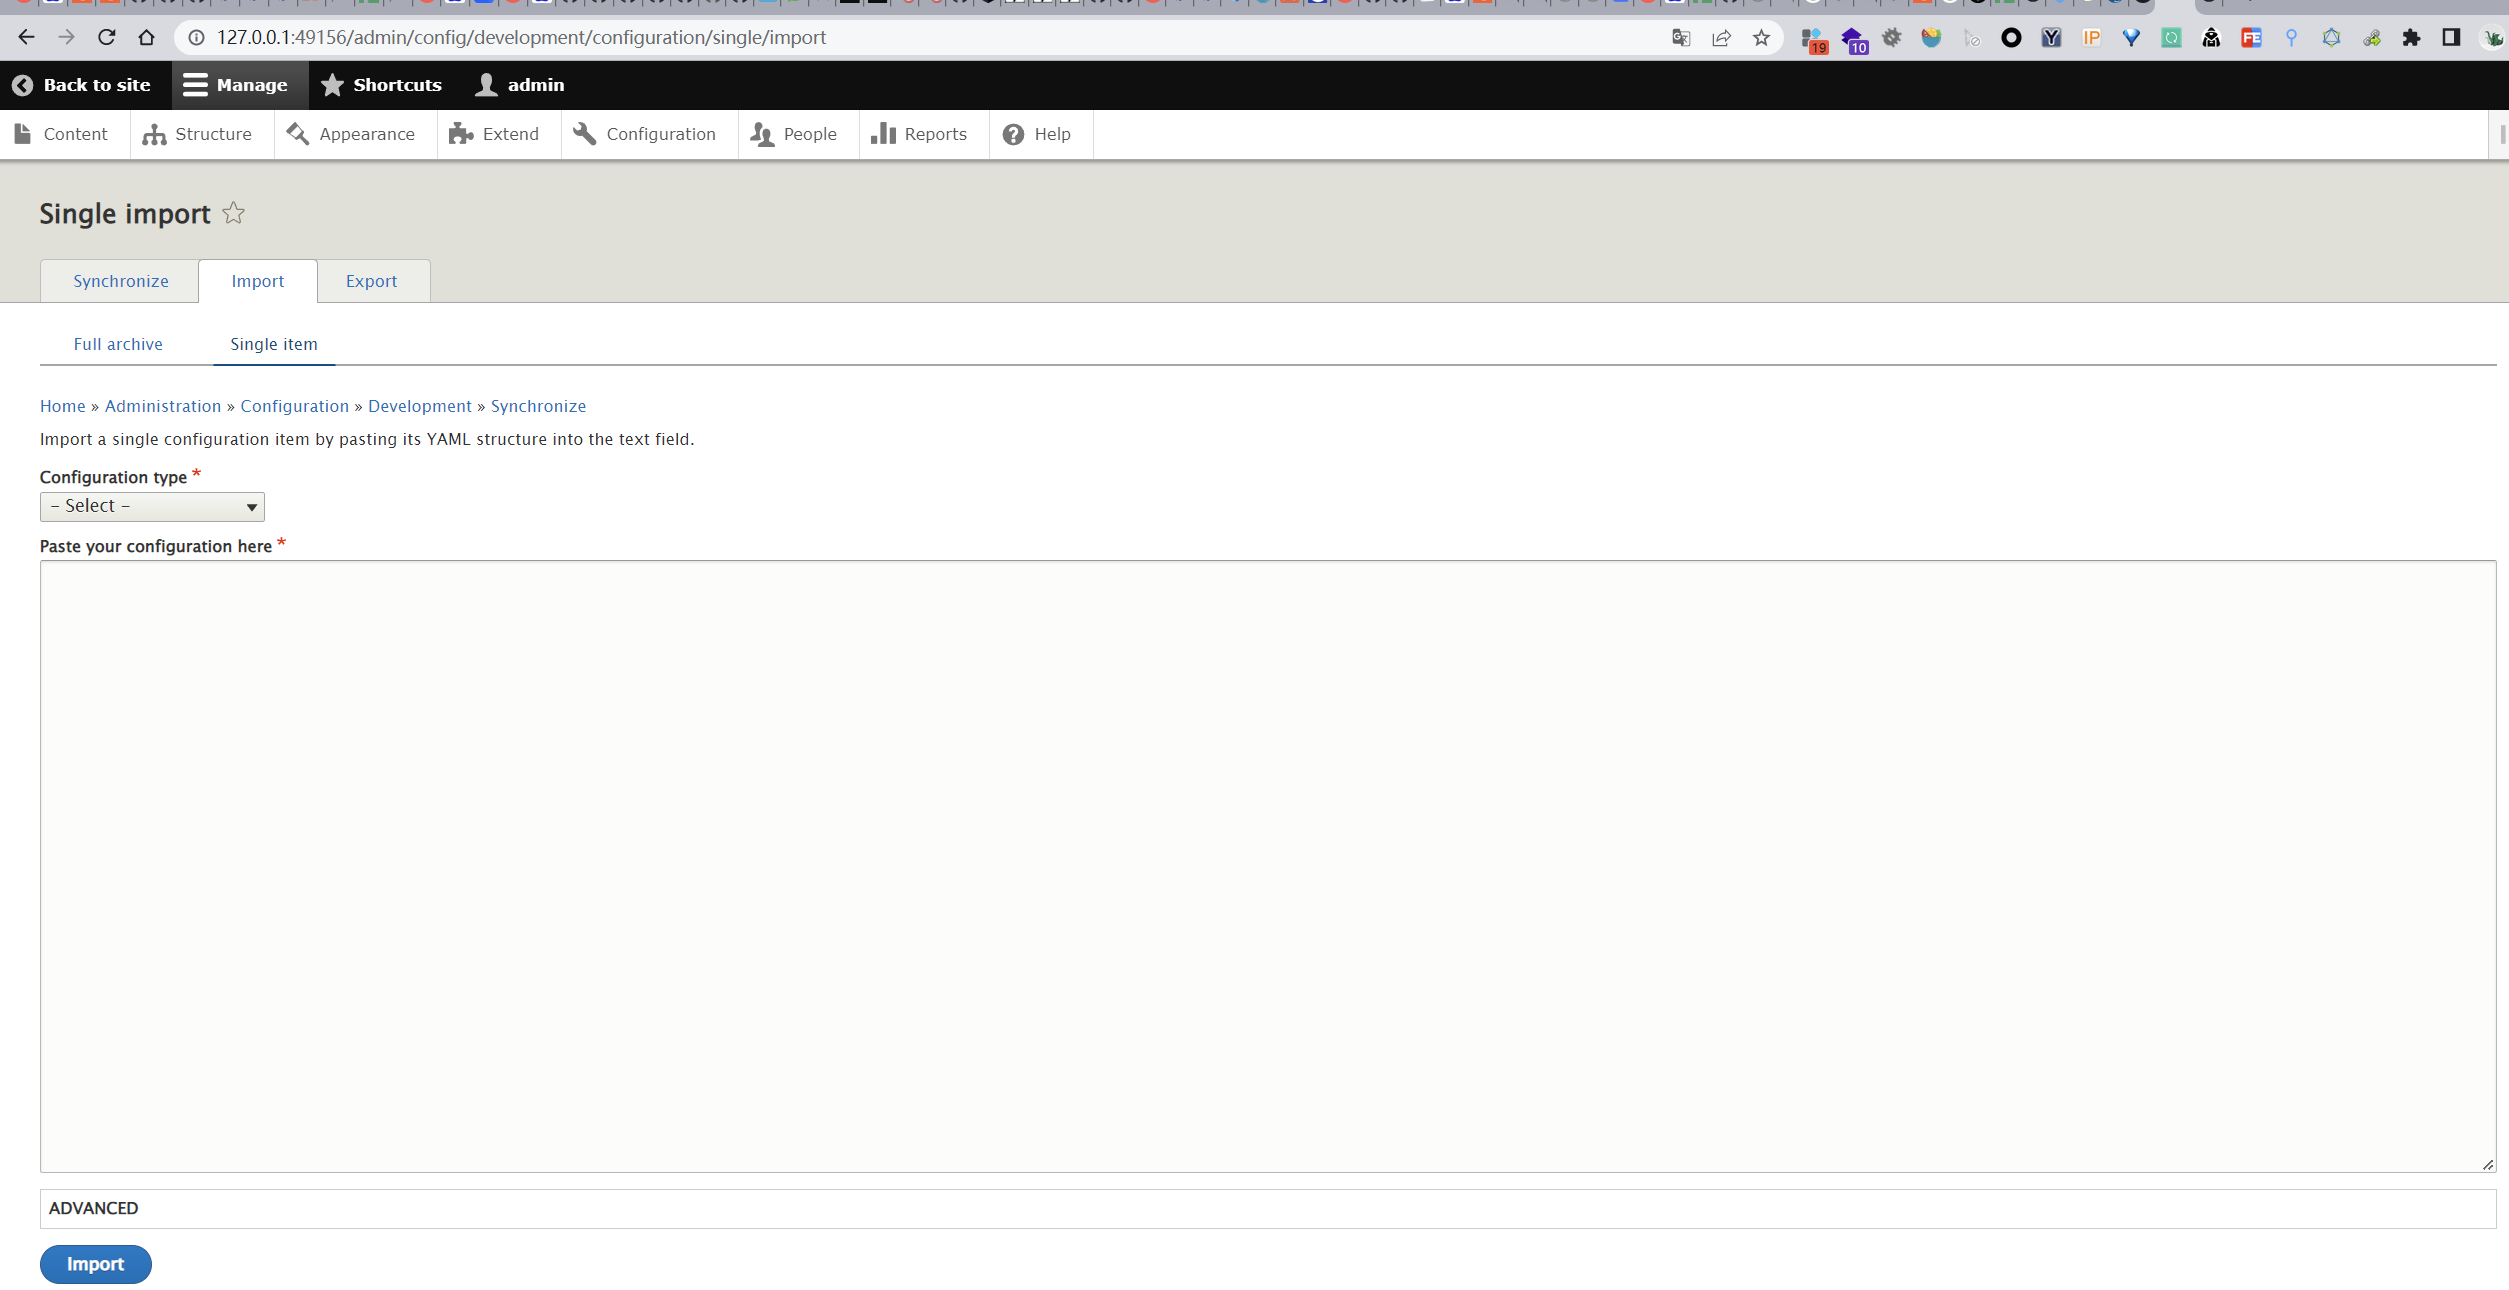Follow the Development breadcrumb link
2509x1290 pixels.
tap(420, 406)
